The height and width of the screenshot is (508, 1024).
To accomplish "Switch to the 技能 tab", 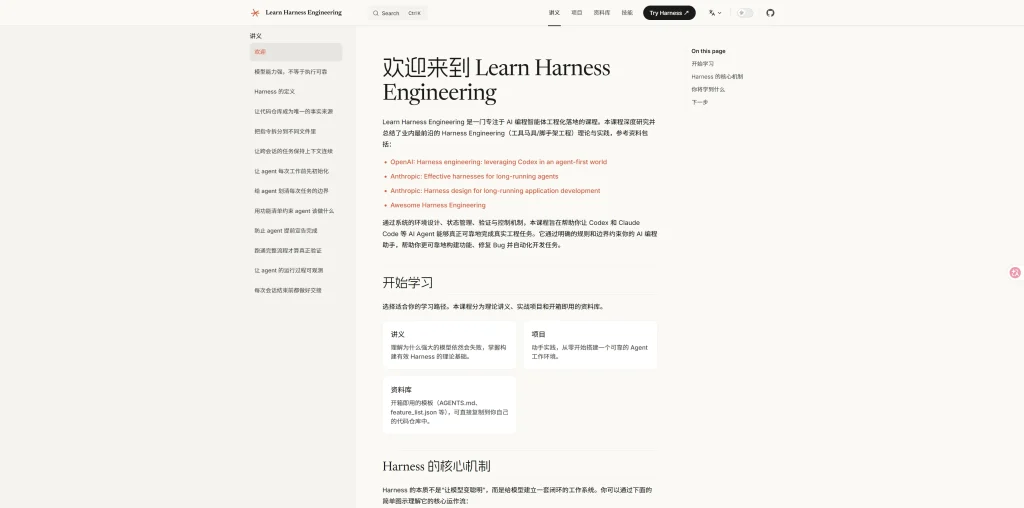I will (627, 13).
